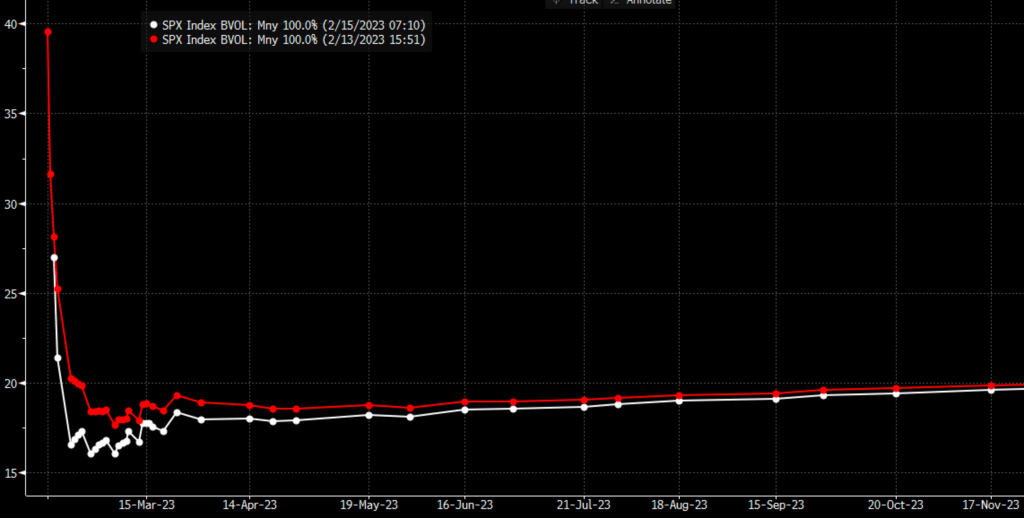
Task: Click the 15-Mar-23 date label
Action: click(x=147, y=505)
